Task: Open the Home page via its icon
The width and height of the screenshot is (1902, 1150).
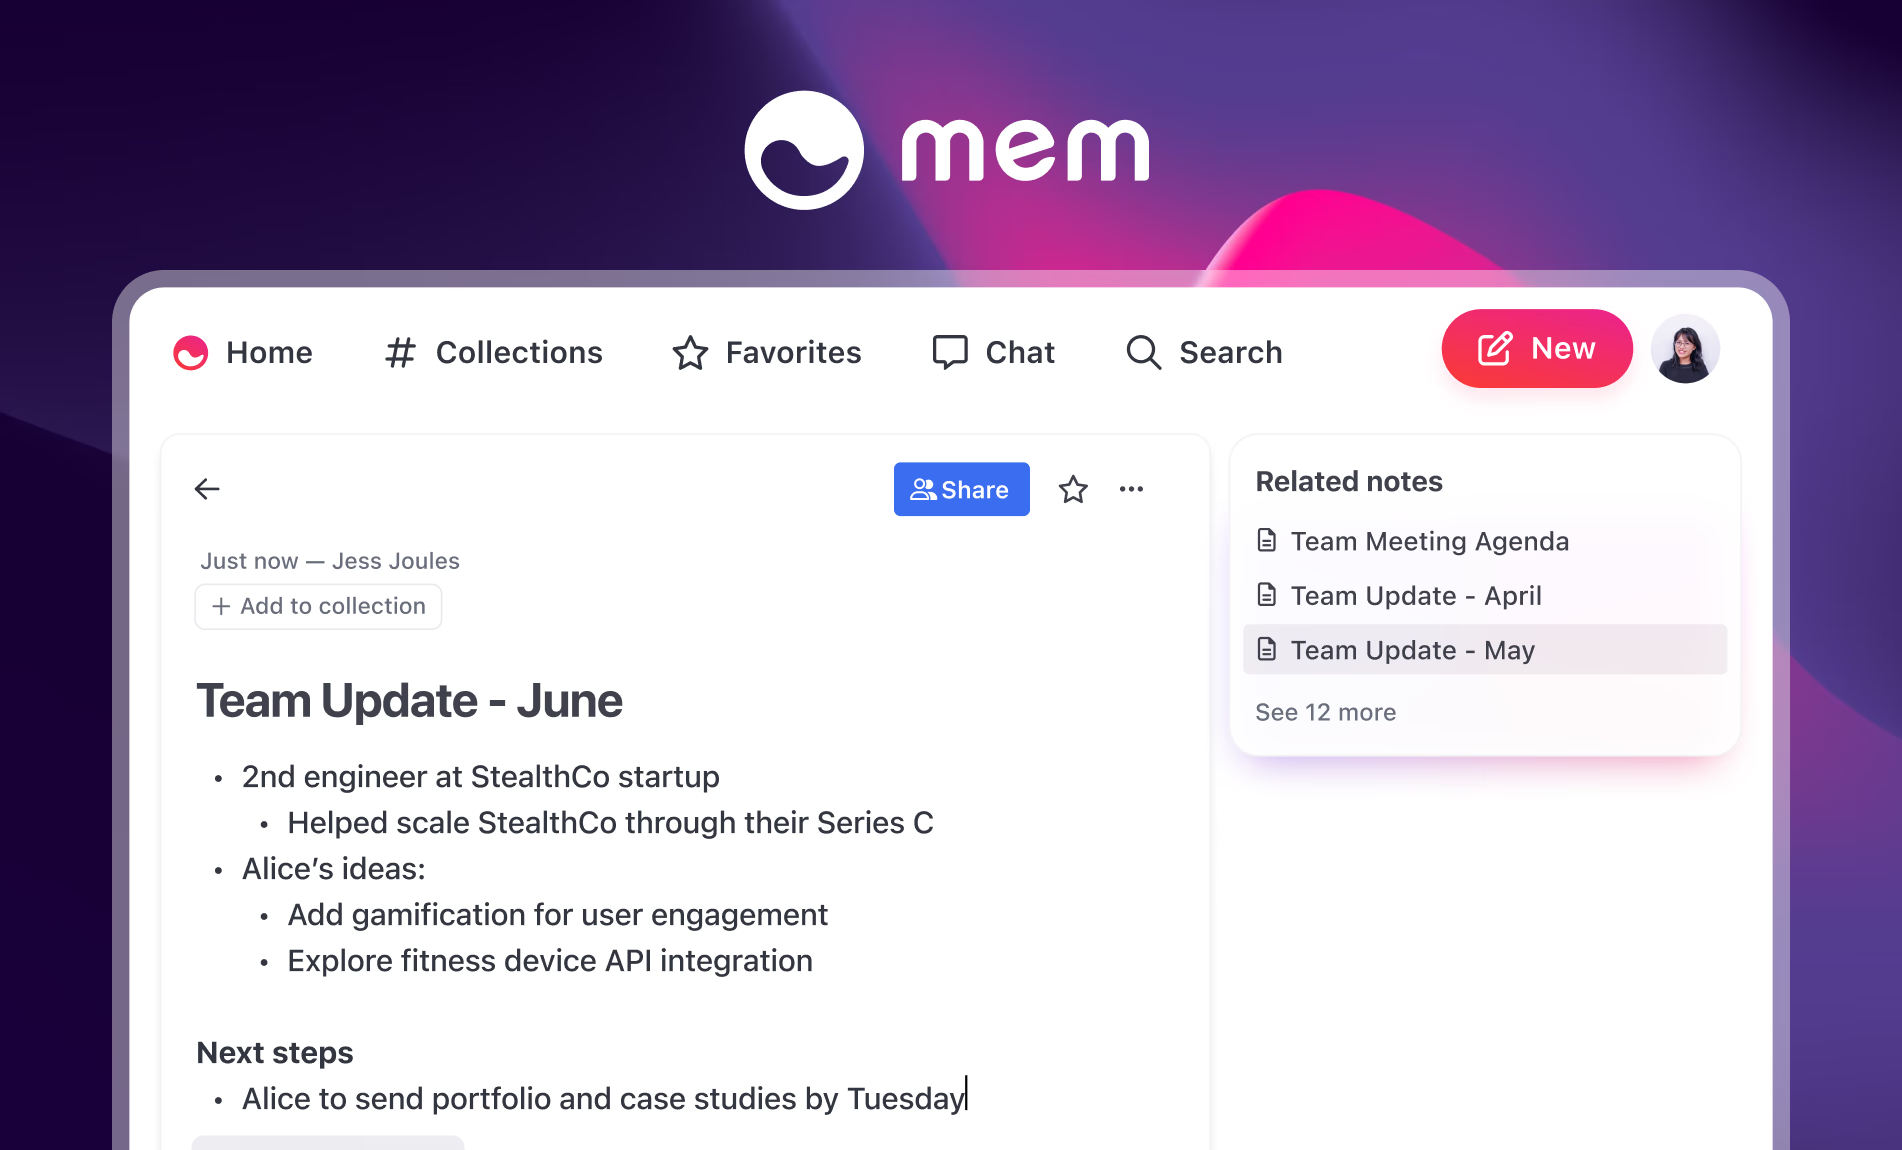Action: coord(190,353)
